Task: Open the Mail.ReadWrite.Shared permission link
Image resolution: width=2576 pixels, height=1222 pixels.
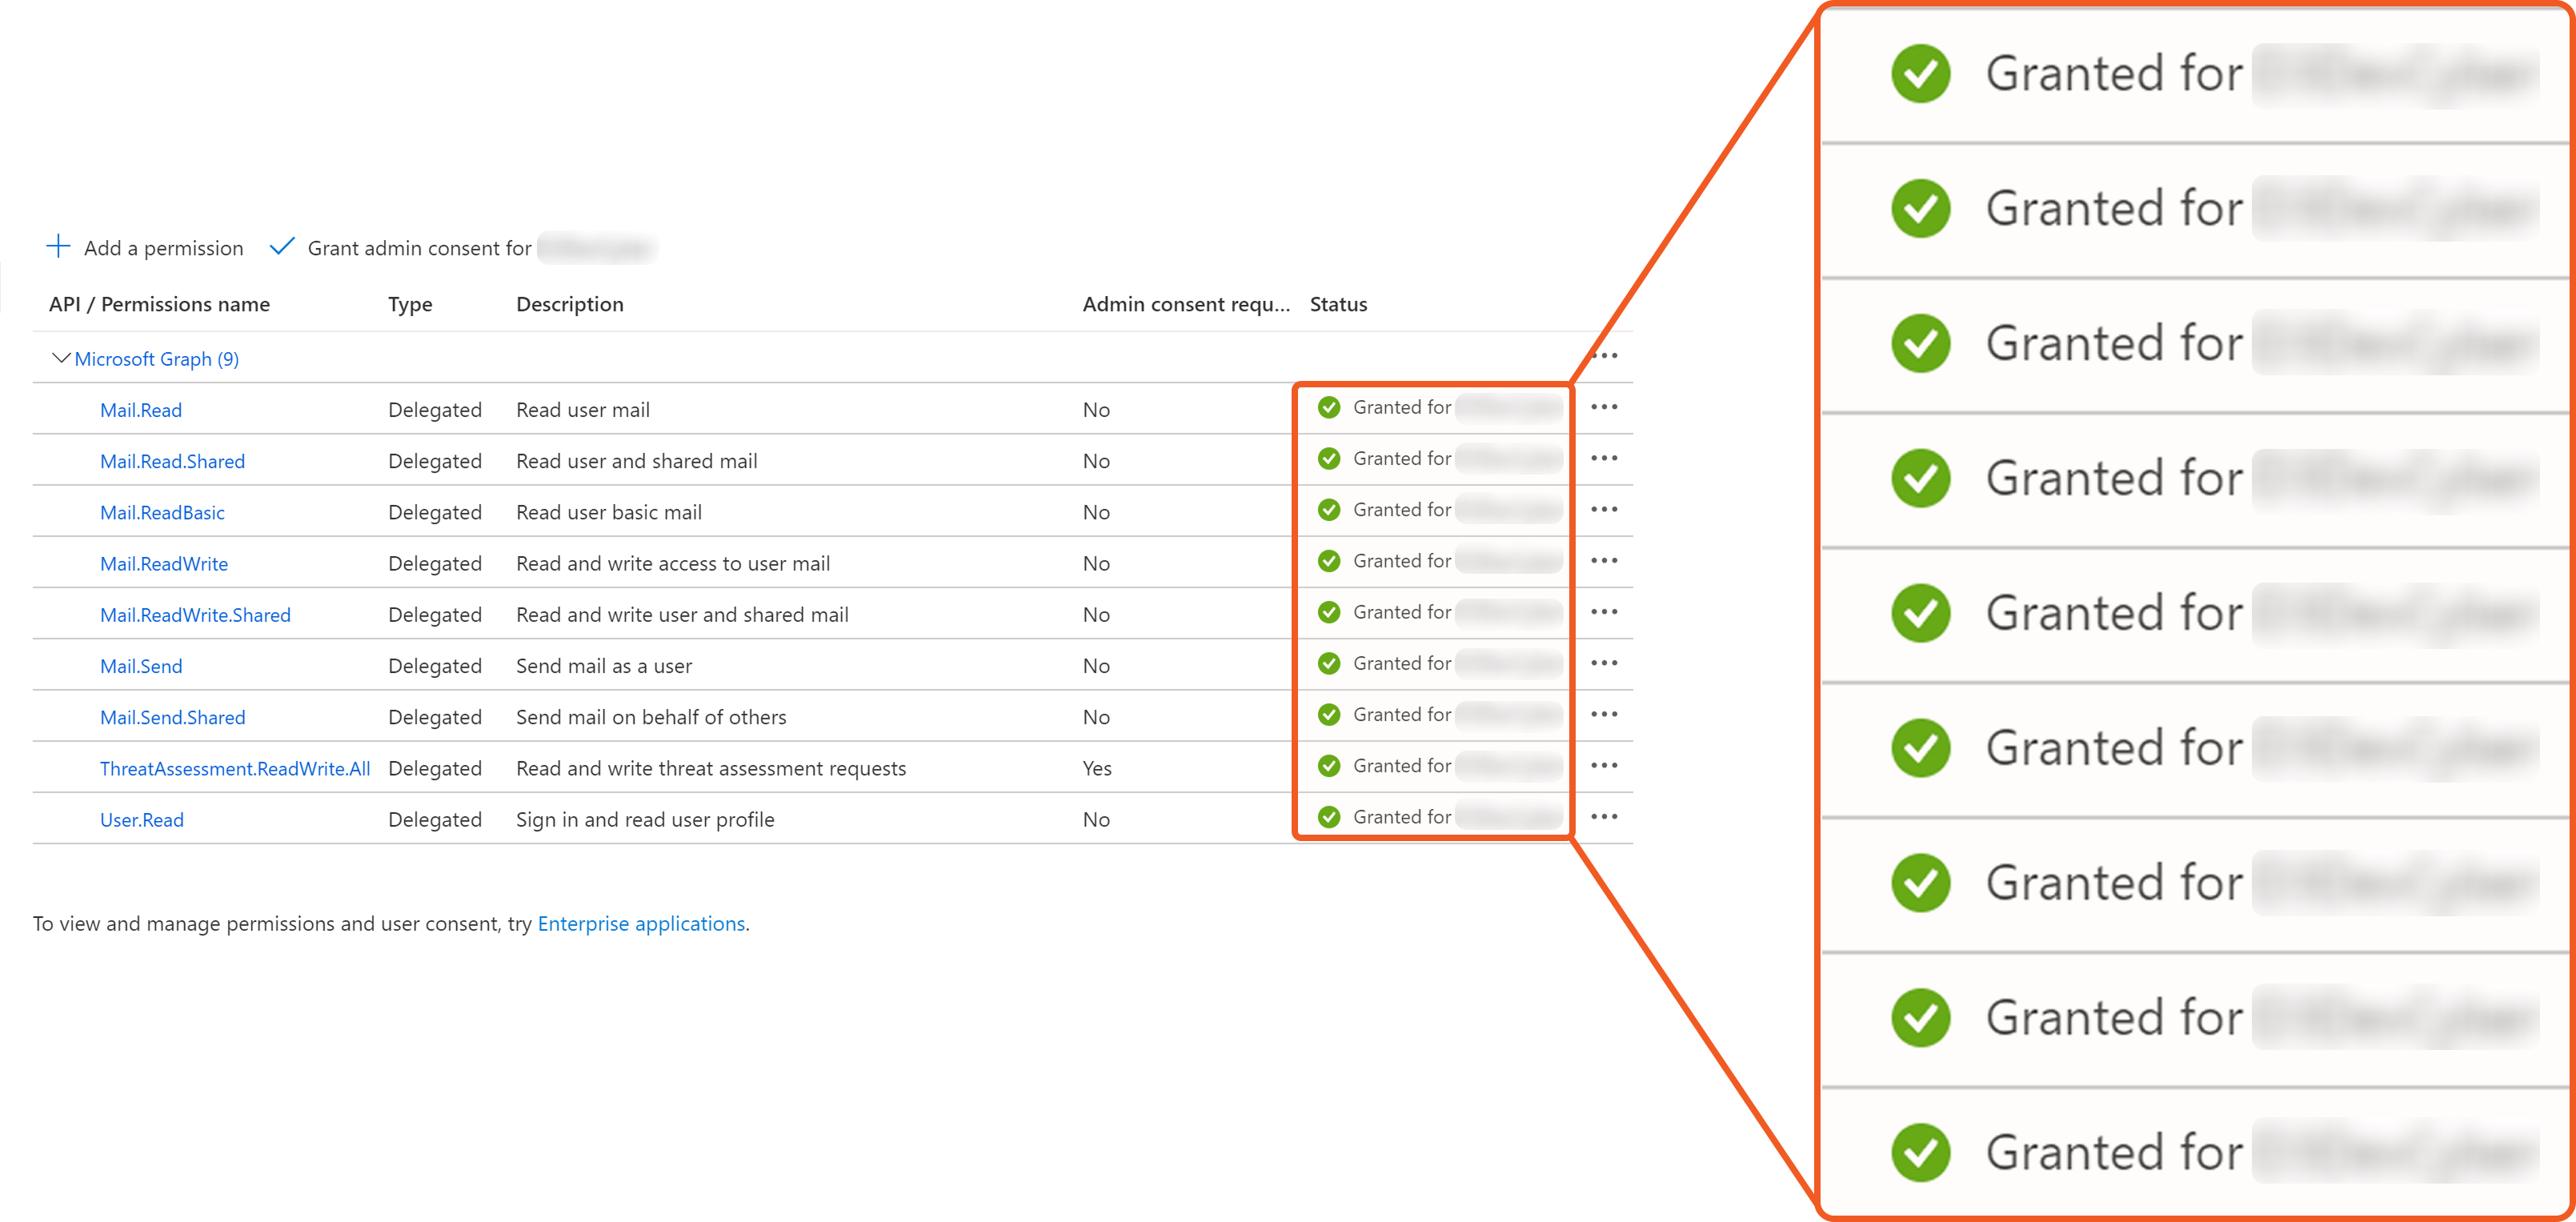Action: pyautogui.click(x=195, y=615)
